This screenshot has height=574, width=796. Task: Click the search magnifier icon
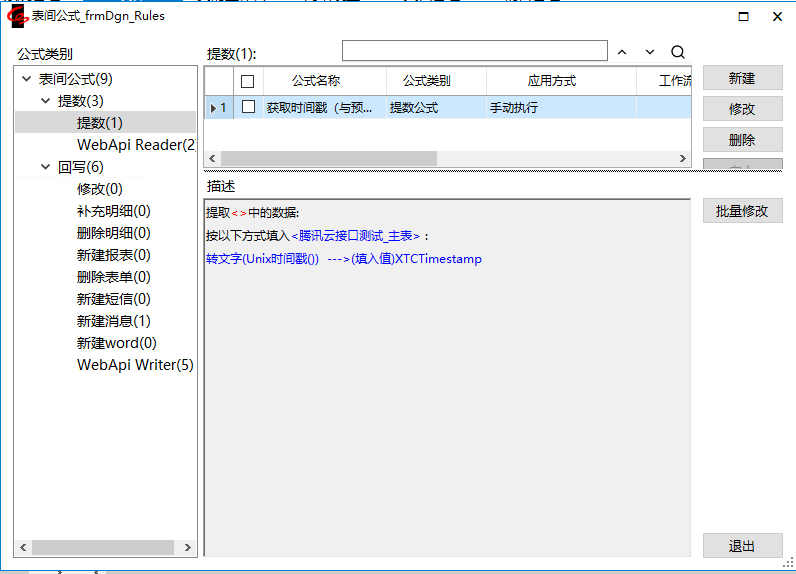678,52
